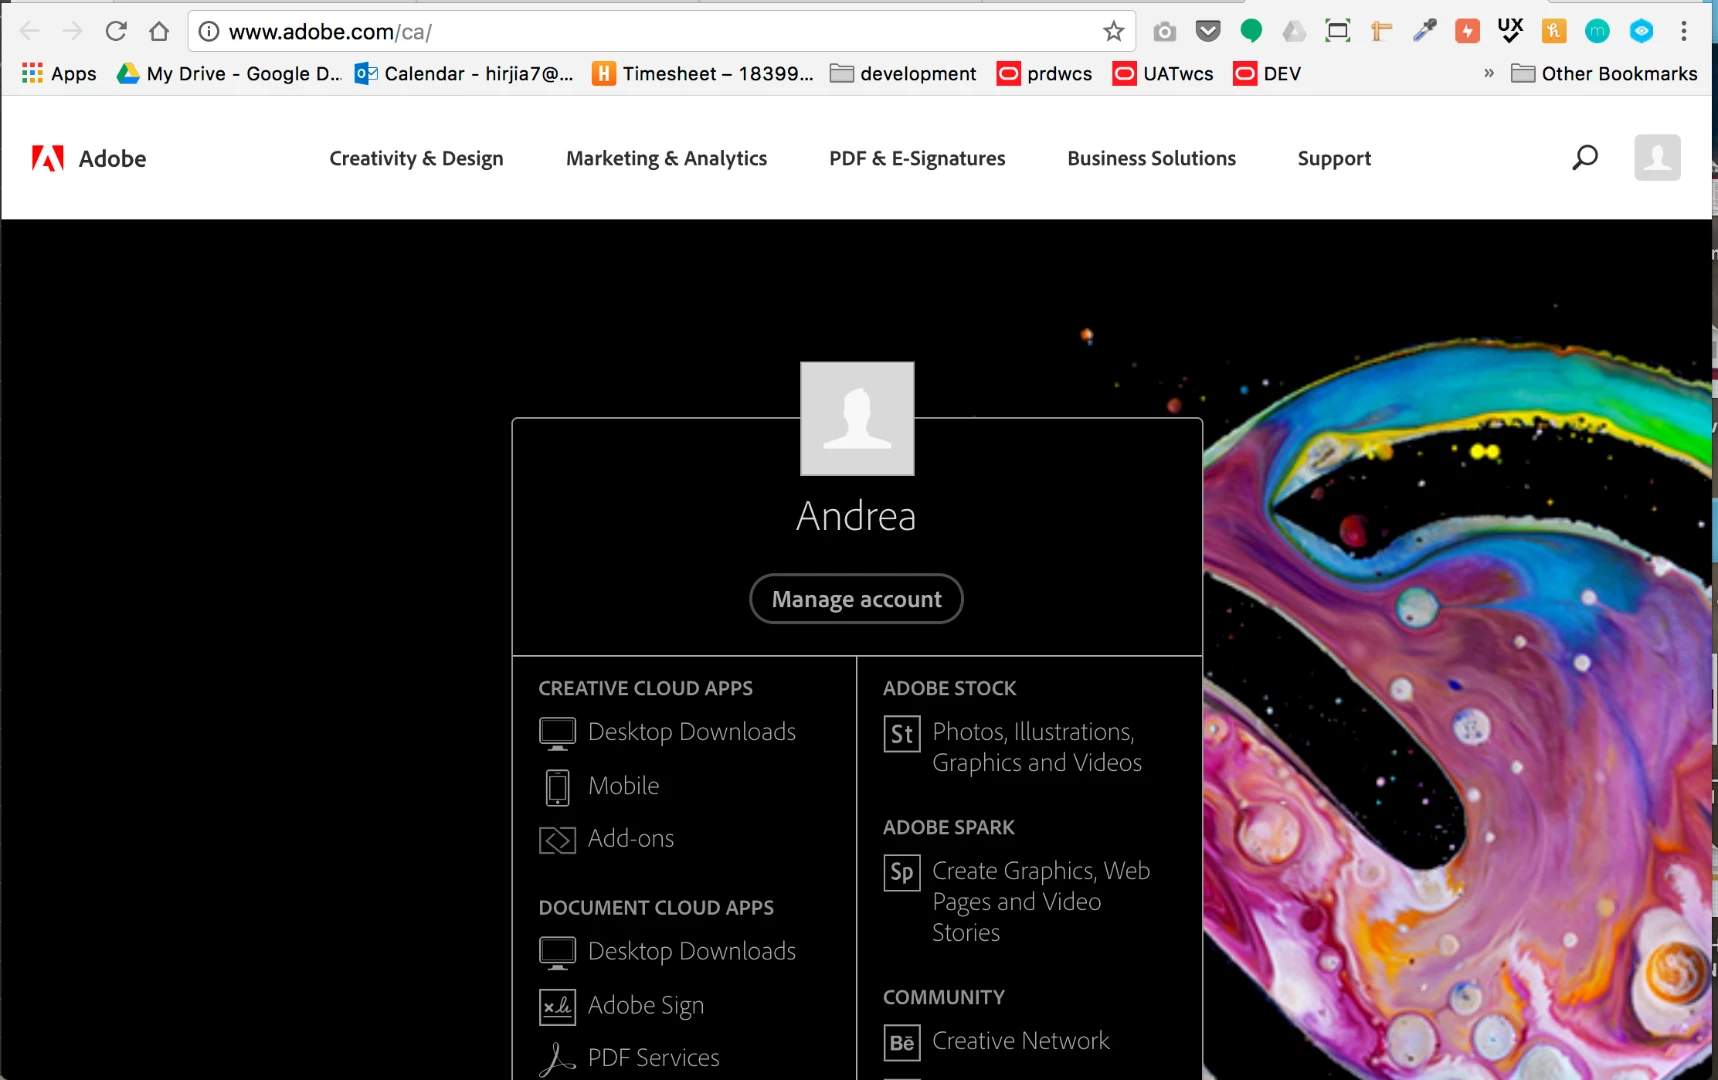Click the screen capture frame extension icon
The height and width of the screenshot is (1080, 1718).
pyautogui.click(x=1337, y=31)
